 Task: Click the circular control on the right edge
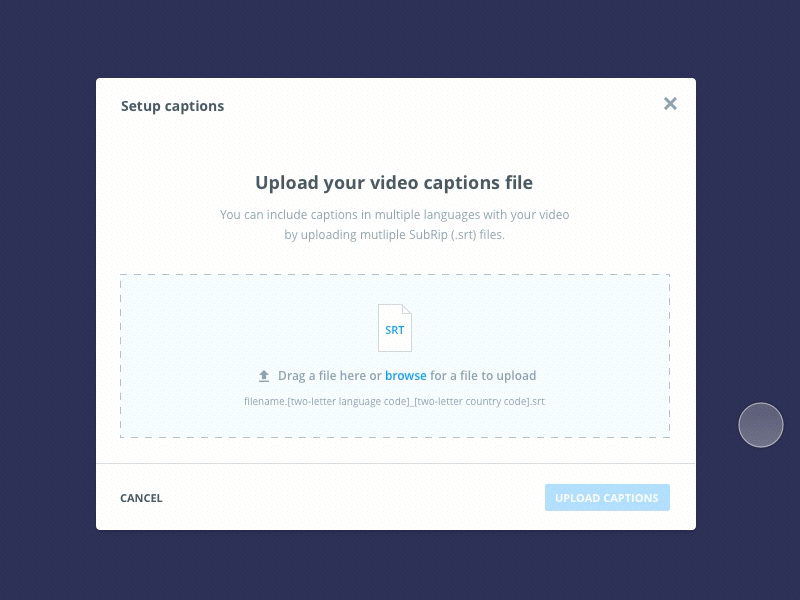pos(761,424)
